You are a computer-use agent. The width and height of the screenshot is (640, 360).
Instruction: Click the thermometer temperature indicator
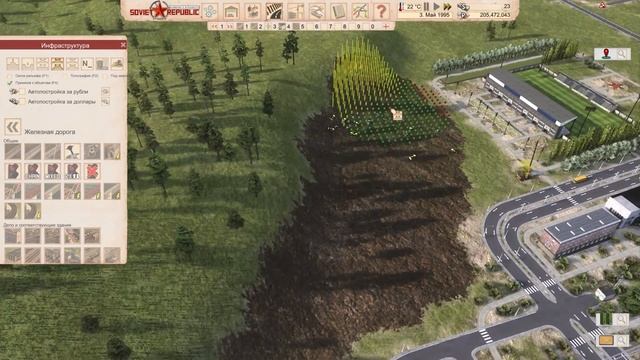tap(402, 7)
